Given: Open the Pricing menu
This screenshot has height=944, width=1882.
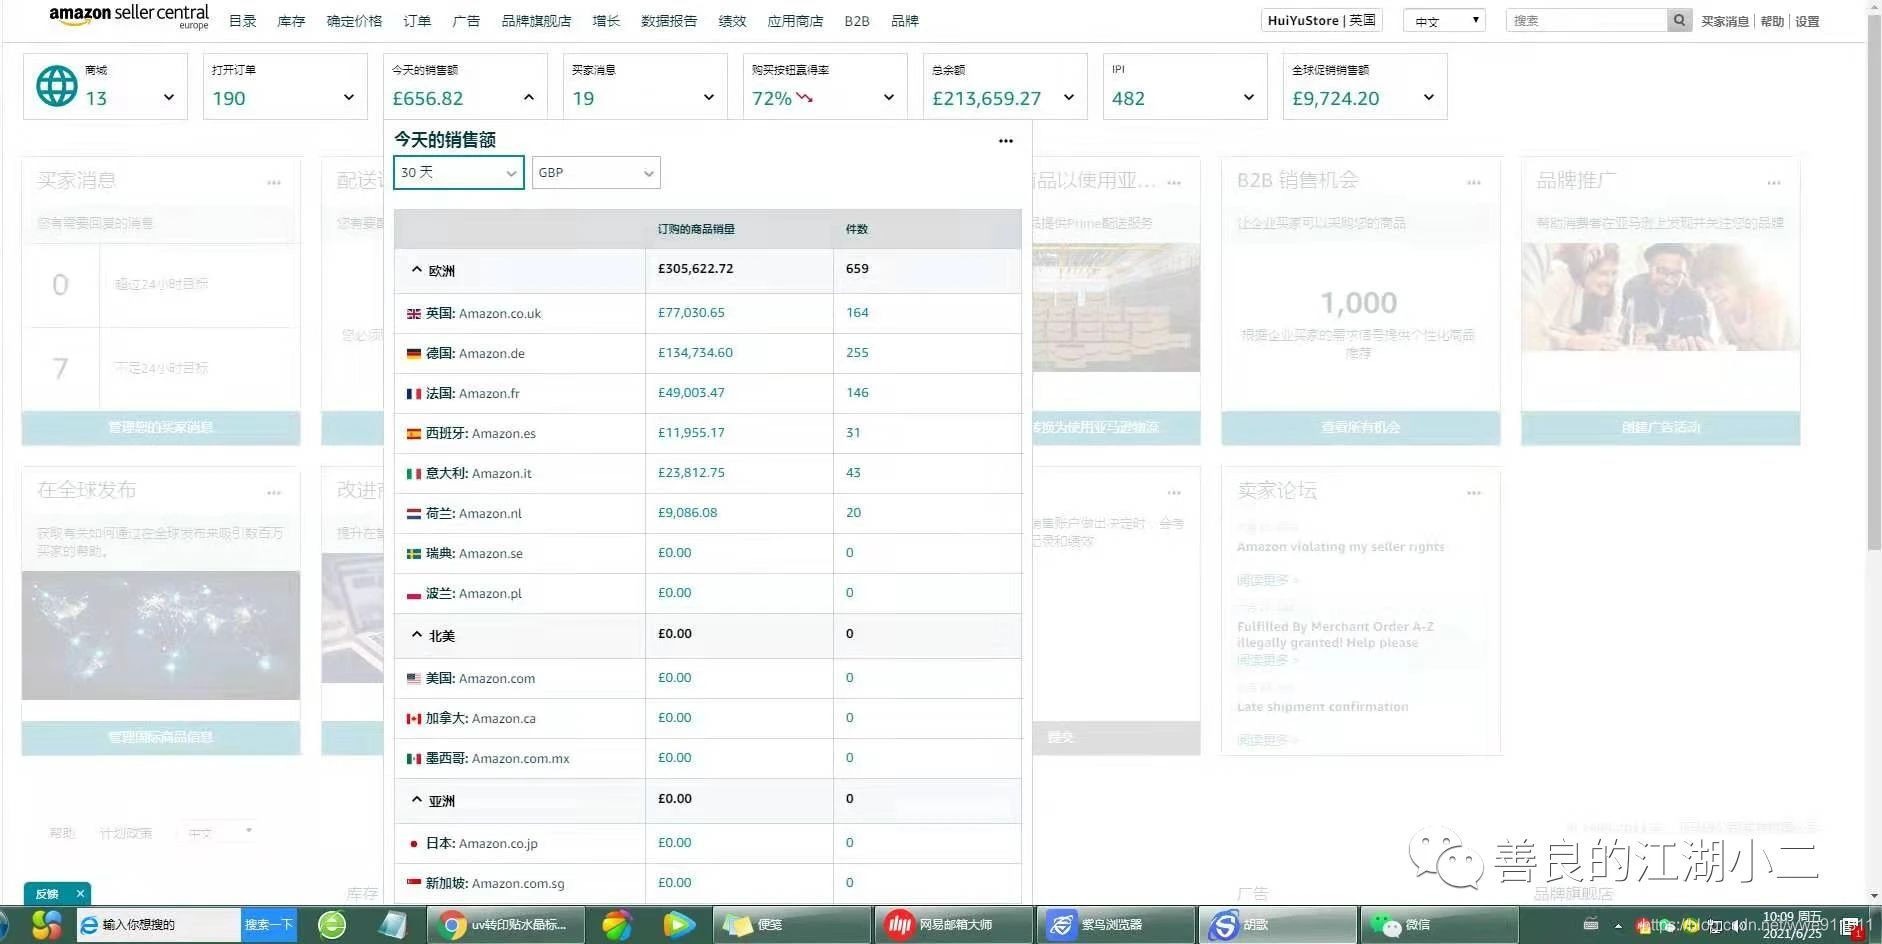Looking at the screenshot, I should click(354, 21).
